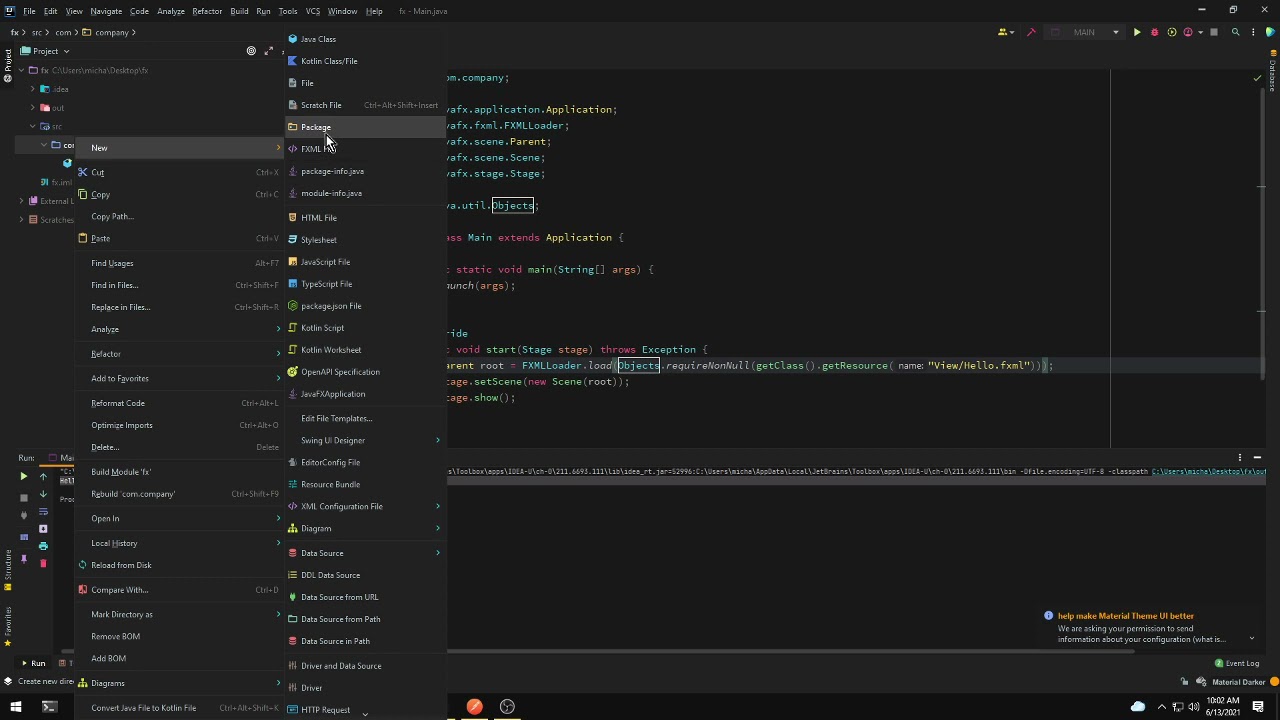Expand the Material Theme notification chevron
Image resolution: width=1280 pixels, height=720 pixels.
click(x=1251, y=639)
